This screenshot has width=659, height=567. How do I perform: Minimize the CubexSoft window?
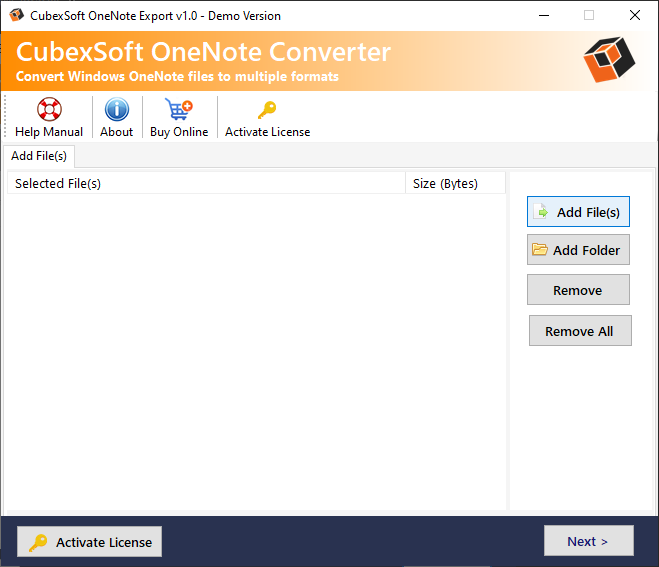click(x=544, y=16)
